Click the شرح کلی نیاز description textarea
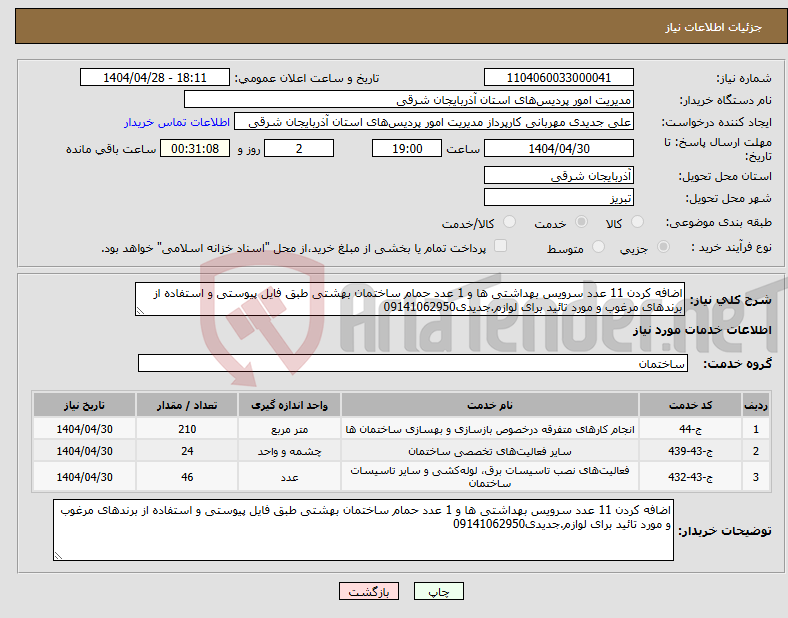The height and width of the screenshot is (618, 788). pyautogui.click(x=410, y=299)
